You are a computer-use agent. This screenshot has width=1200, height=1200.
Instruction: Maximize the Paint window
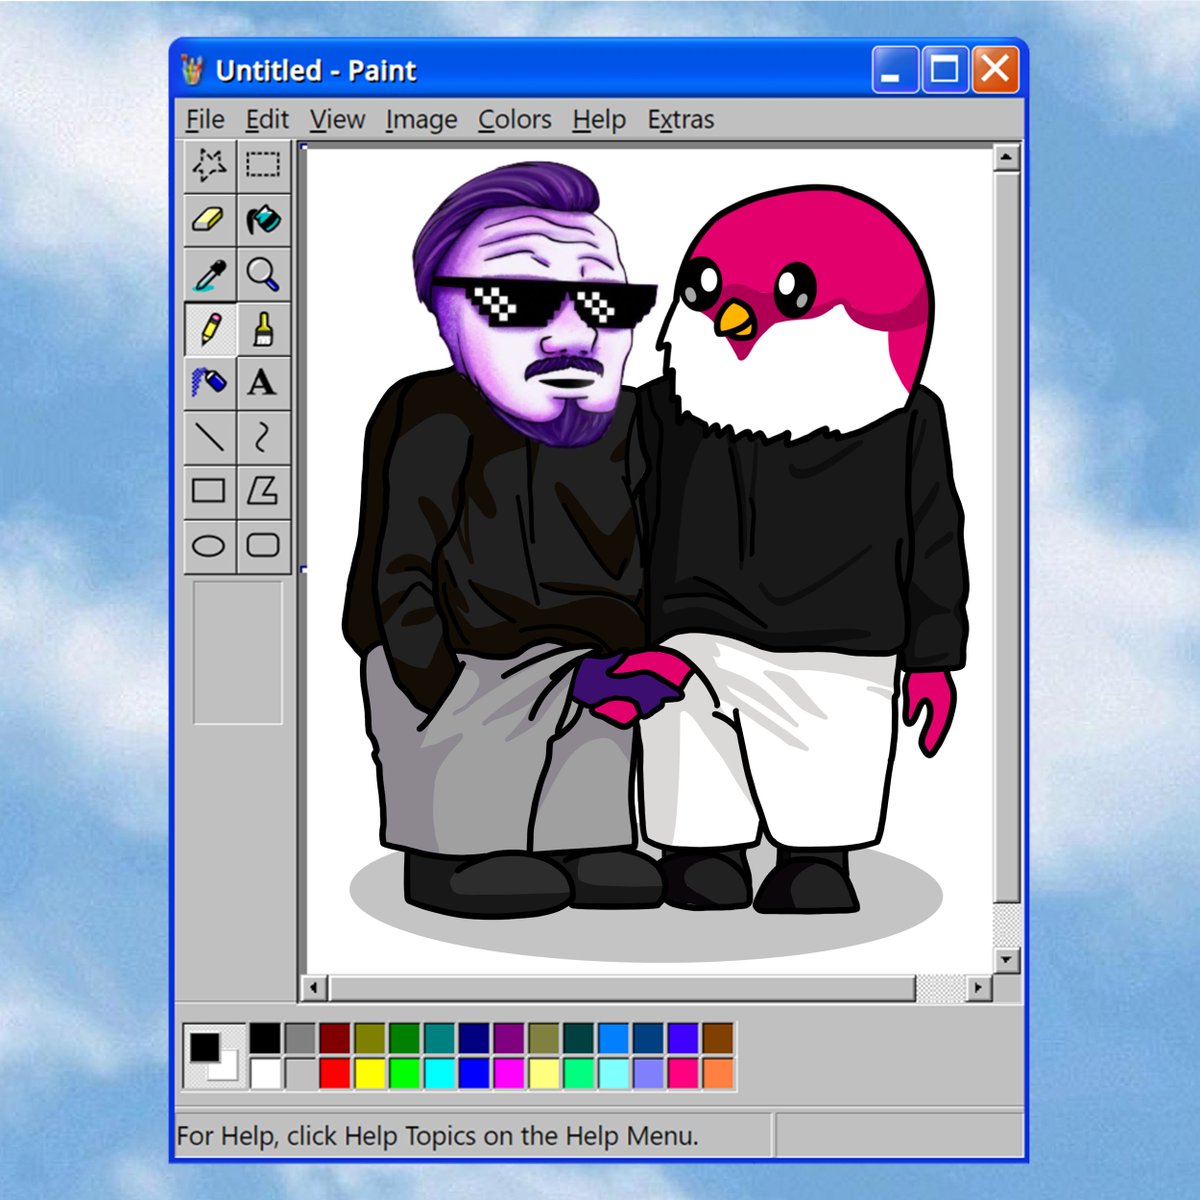pyautogui.click(x=944, y=70)
